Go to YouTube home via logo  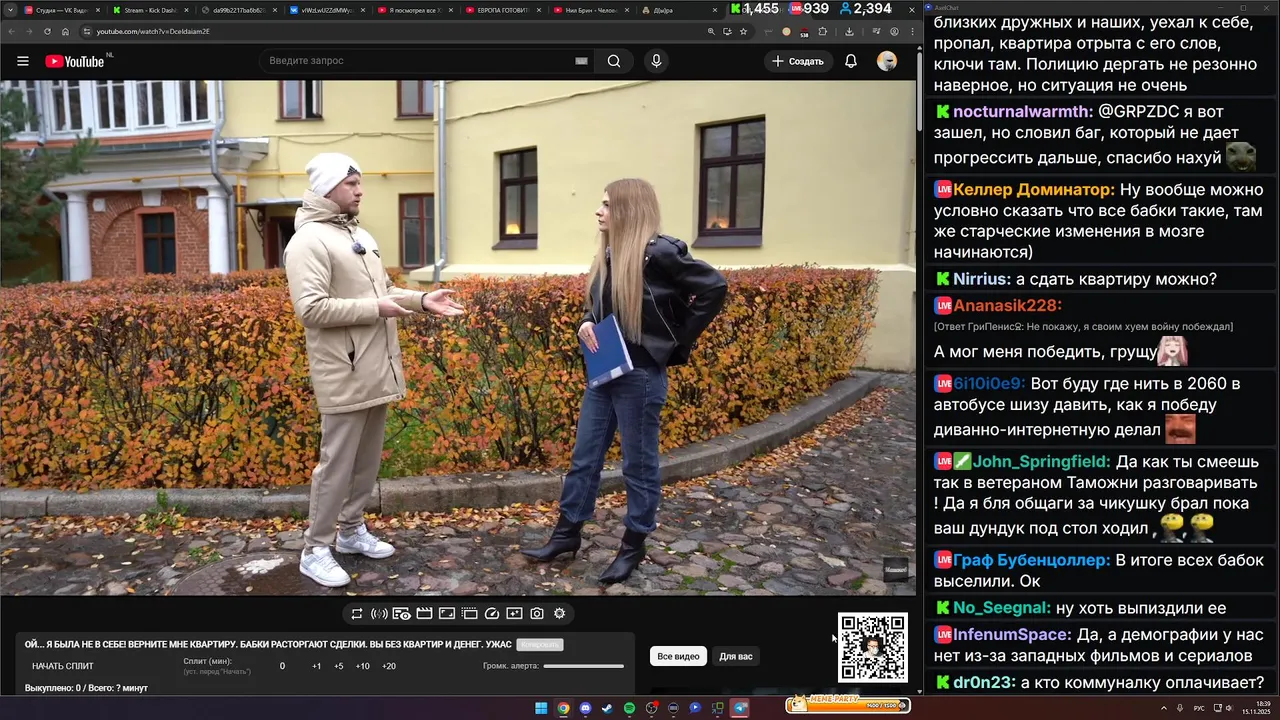click(x=75, y=61)
